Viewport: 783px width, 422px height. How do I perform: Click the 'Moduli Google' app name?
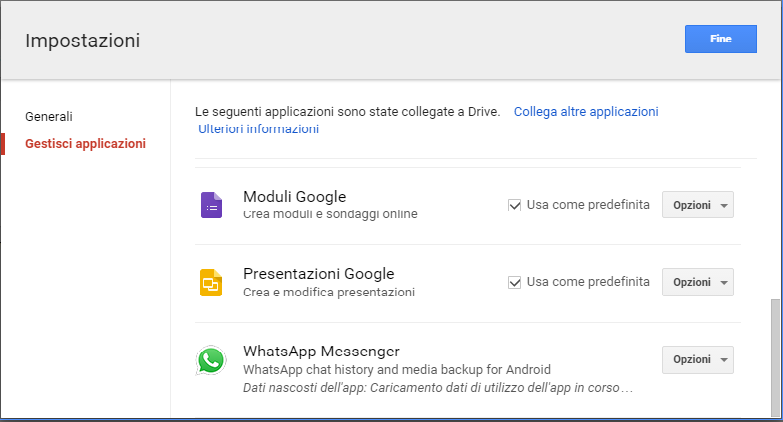click(x=295, y=197)
